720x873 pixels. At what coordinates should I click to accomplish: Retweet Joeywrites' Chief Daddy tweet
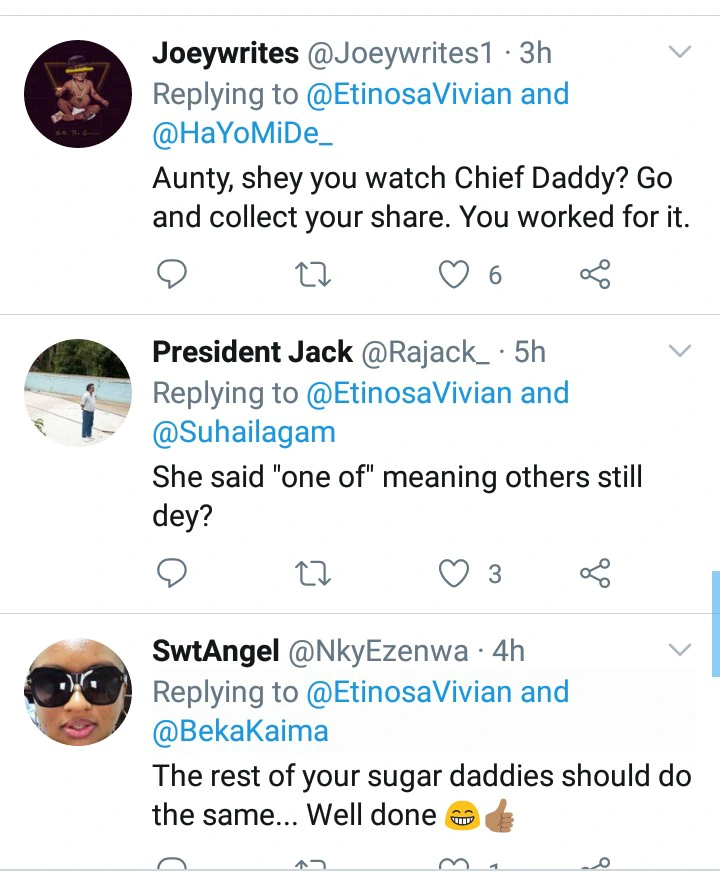pyautogui.click(x=313, y=275)
